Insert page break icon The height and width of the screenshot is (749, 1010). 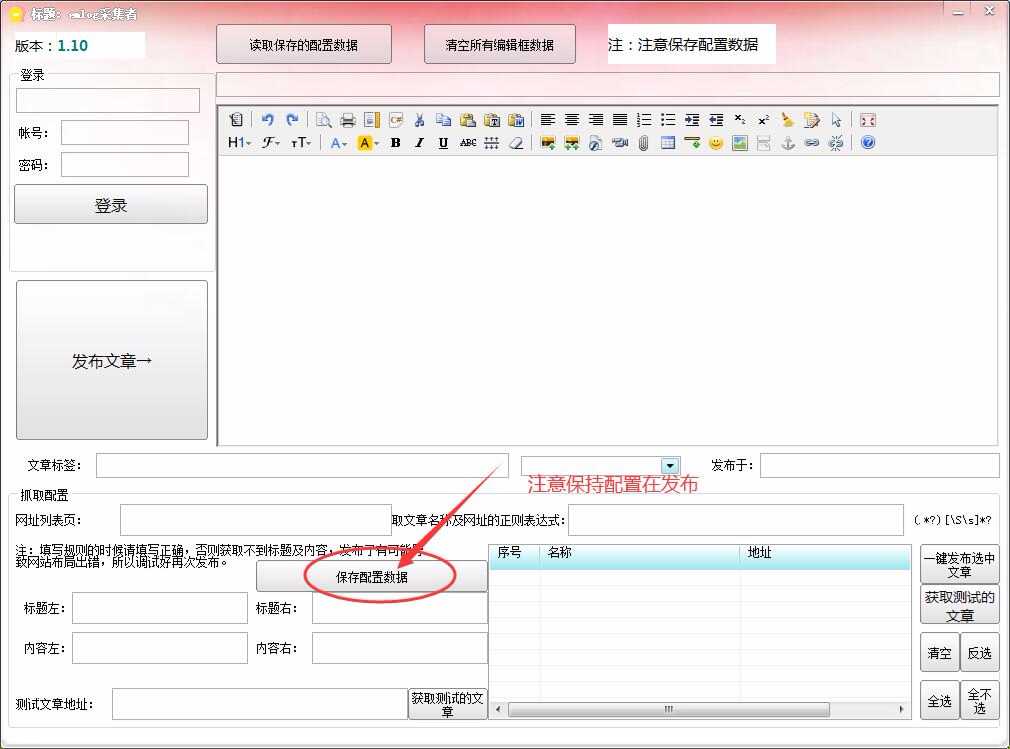(x=763, y=142)
